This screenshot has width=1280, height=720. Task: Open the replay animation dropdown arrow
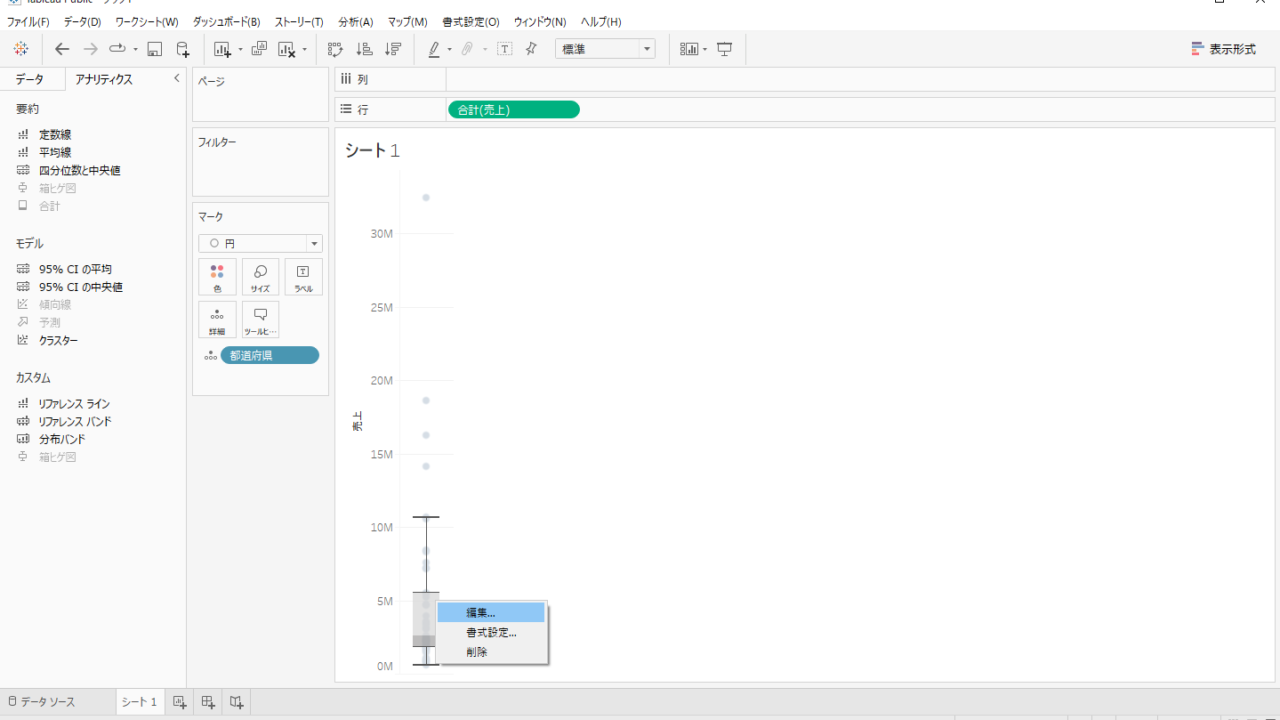point(135,49)
